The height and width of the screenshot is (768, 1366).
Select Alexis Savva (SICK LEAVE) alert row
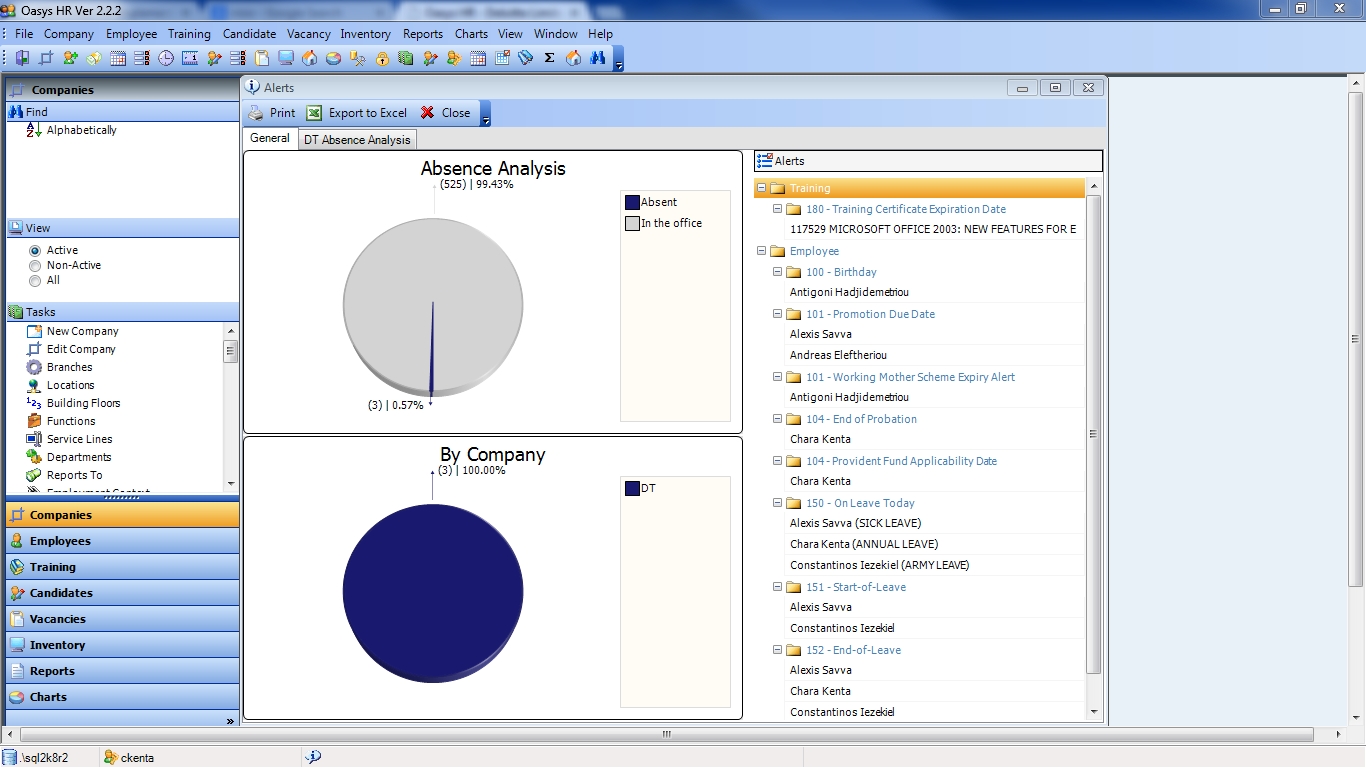pos(855,523)
